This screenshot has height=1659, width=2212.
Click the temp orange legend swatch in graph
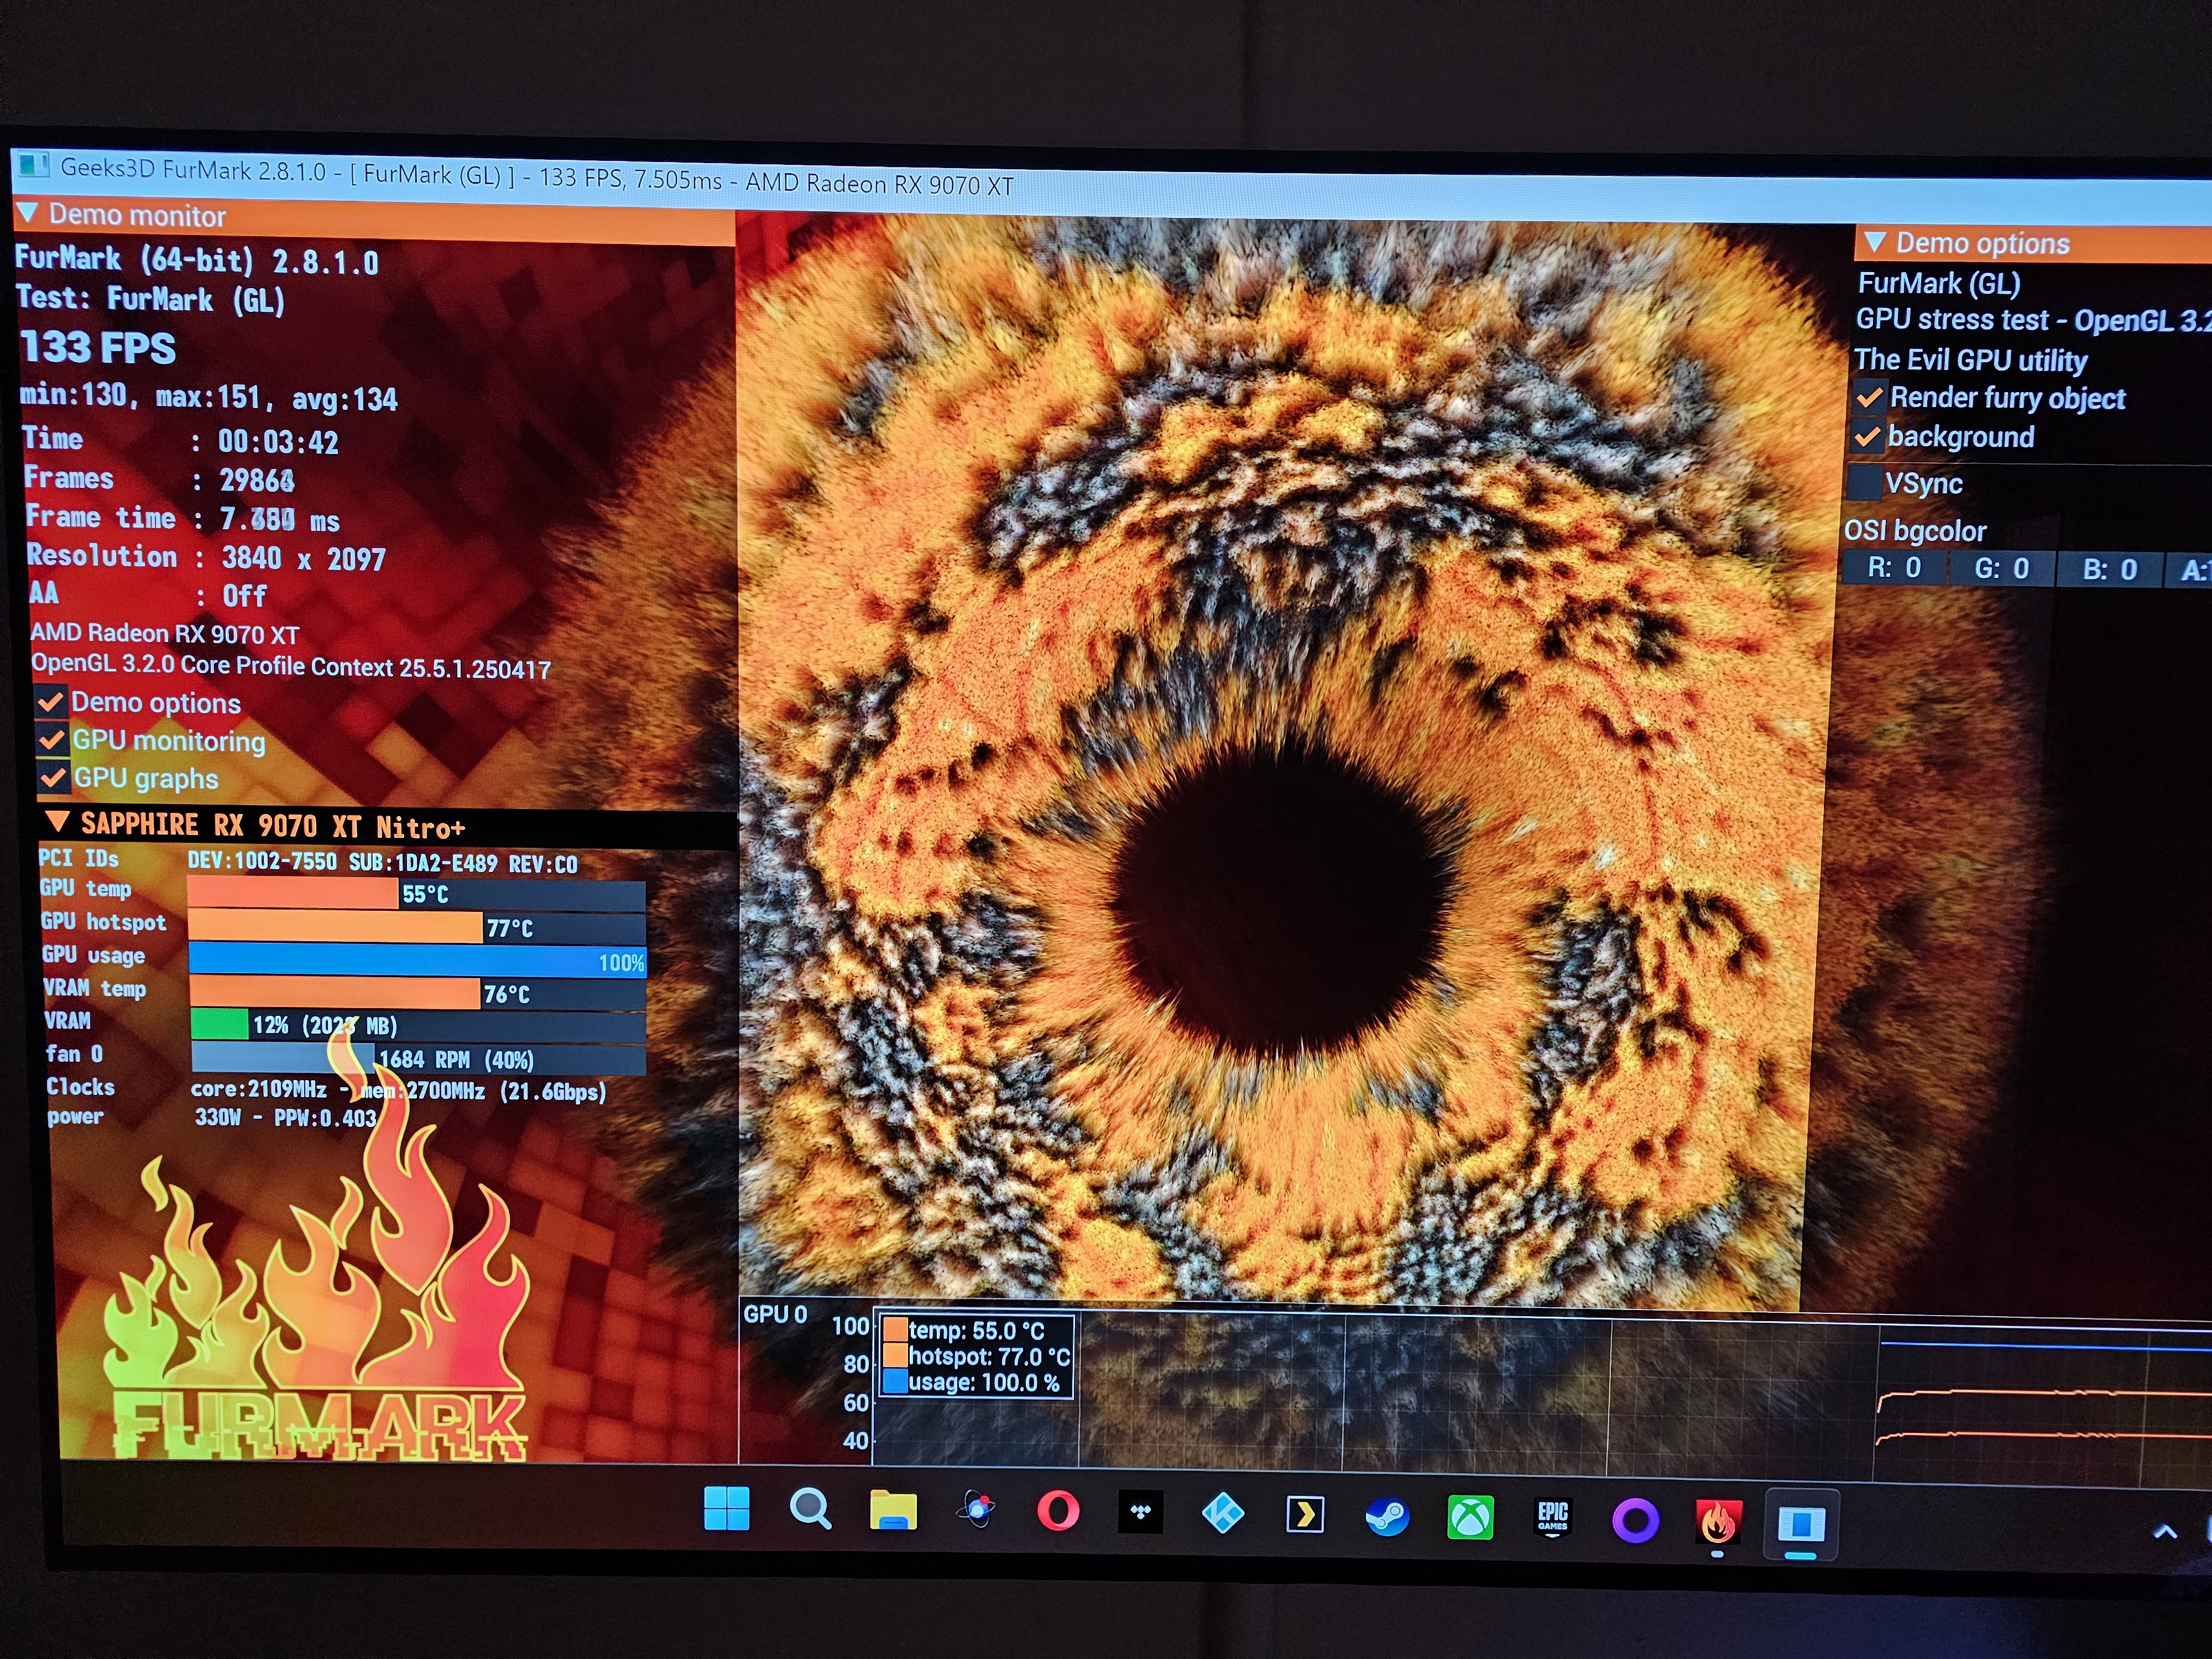(x=895, y=1330)
